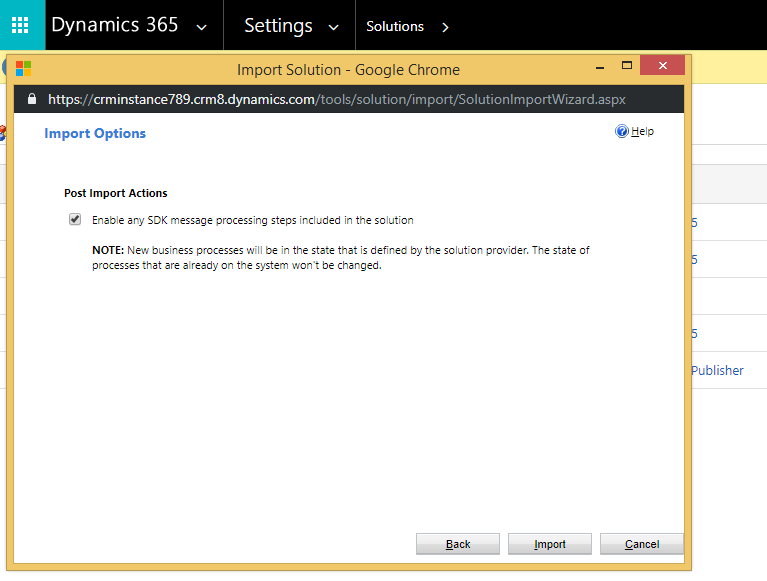The height and width of the screenshot is (581, 767).
Task: Close the Import Solution window
Action: point(662,66)
